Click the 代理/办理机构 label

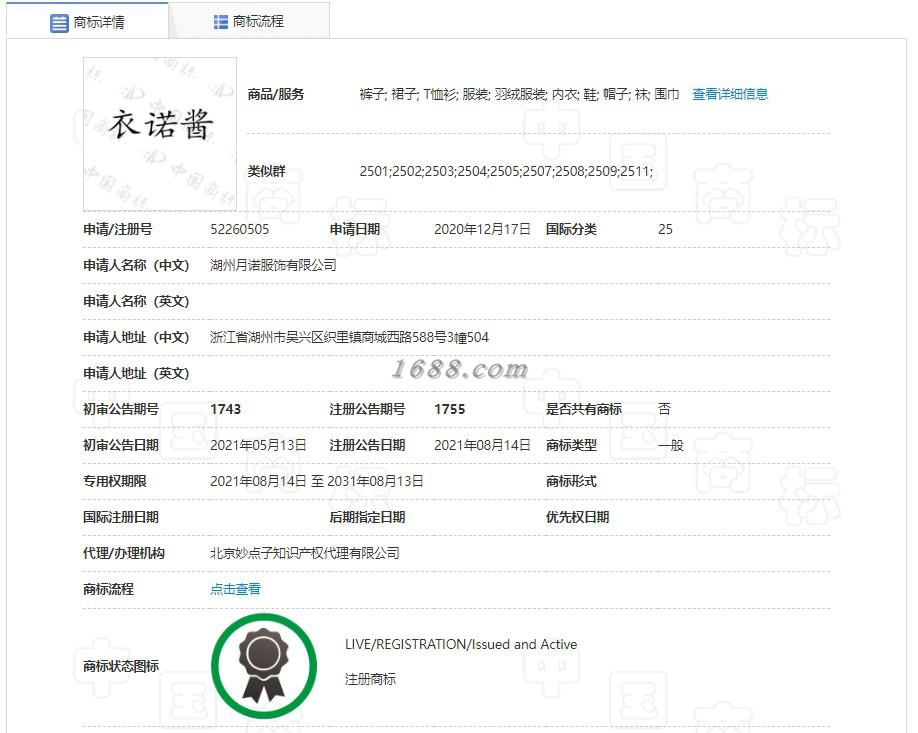[x=124, y=553]
